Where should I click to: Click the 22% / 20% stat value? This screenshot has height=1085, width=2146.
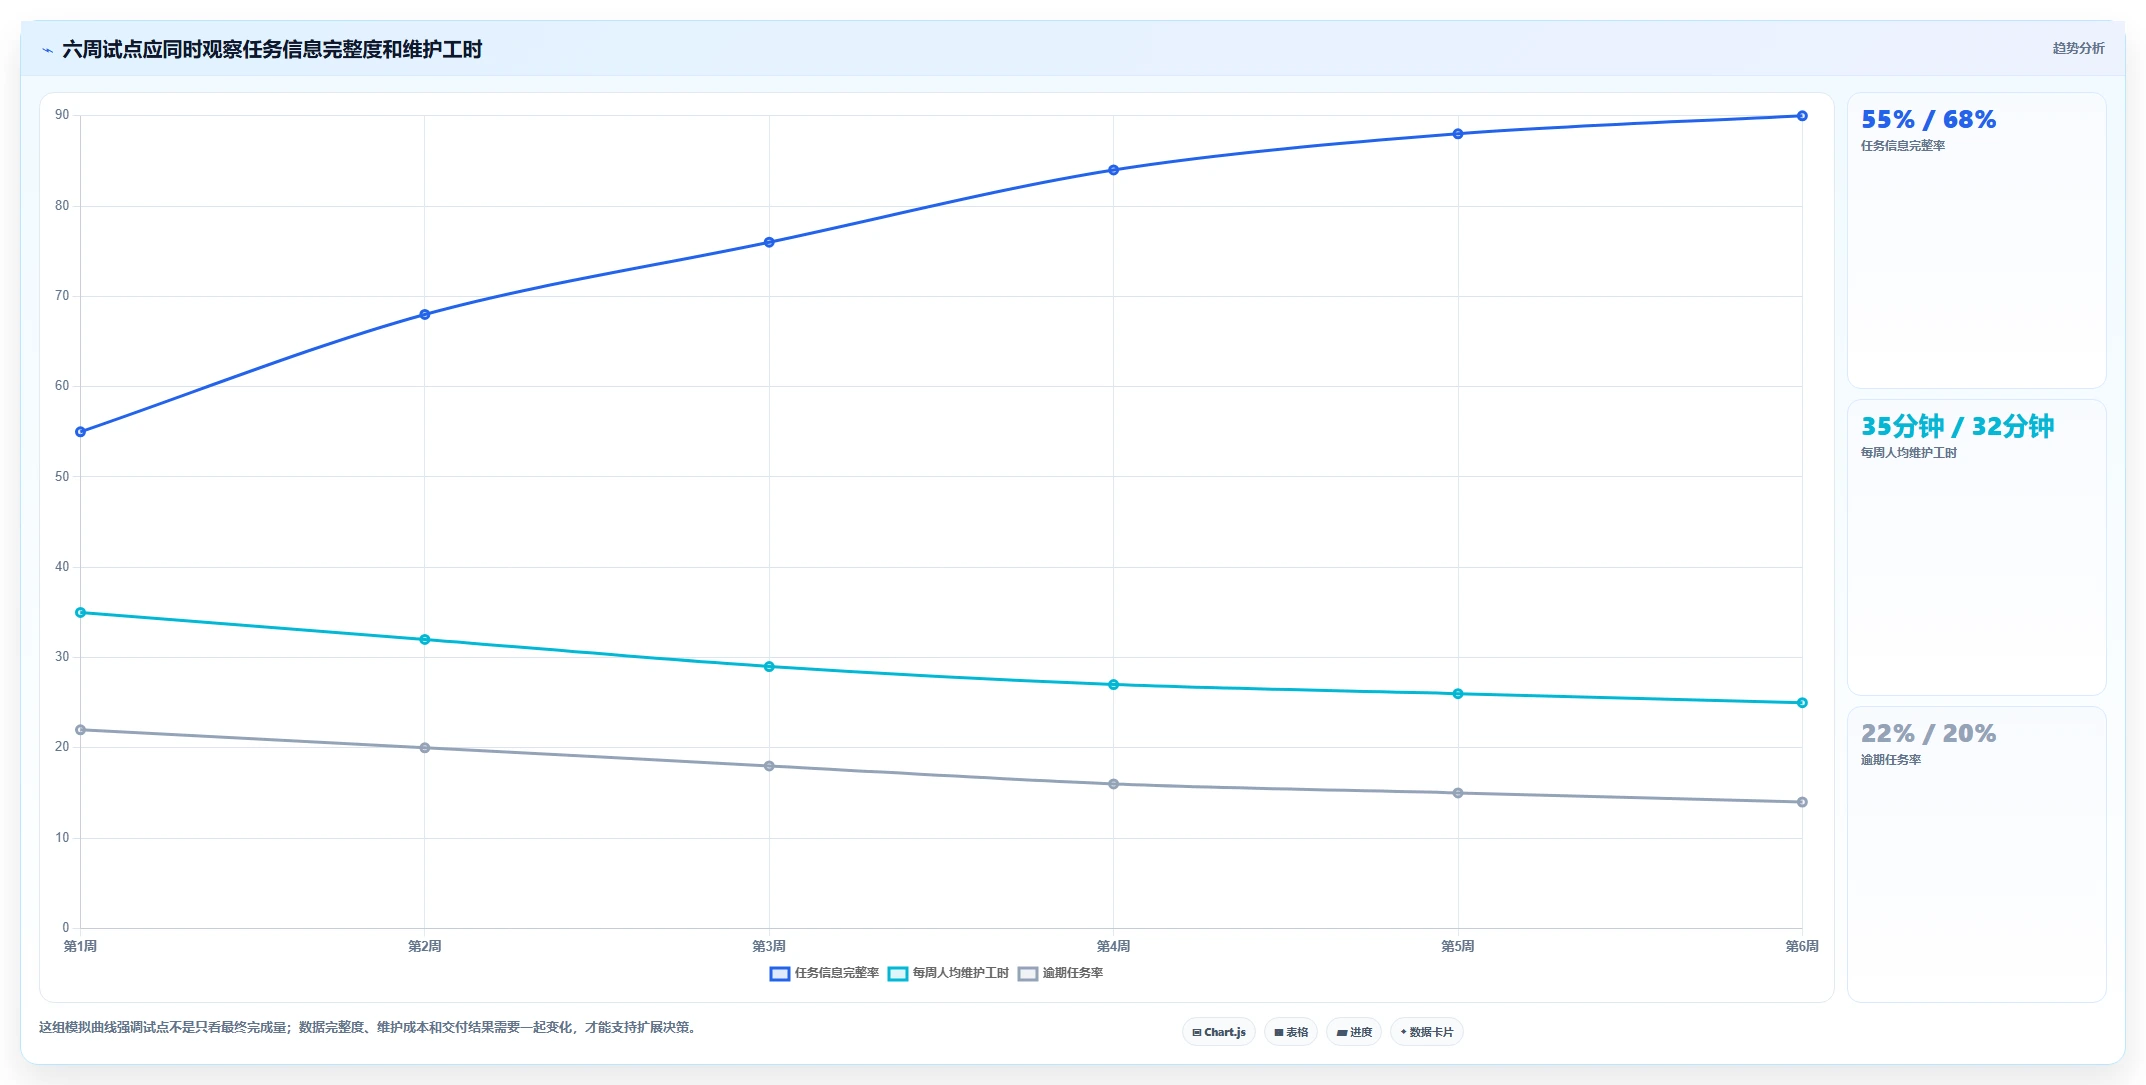point(1928,734)
